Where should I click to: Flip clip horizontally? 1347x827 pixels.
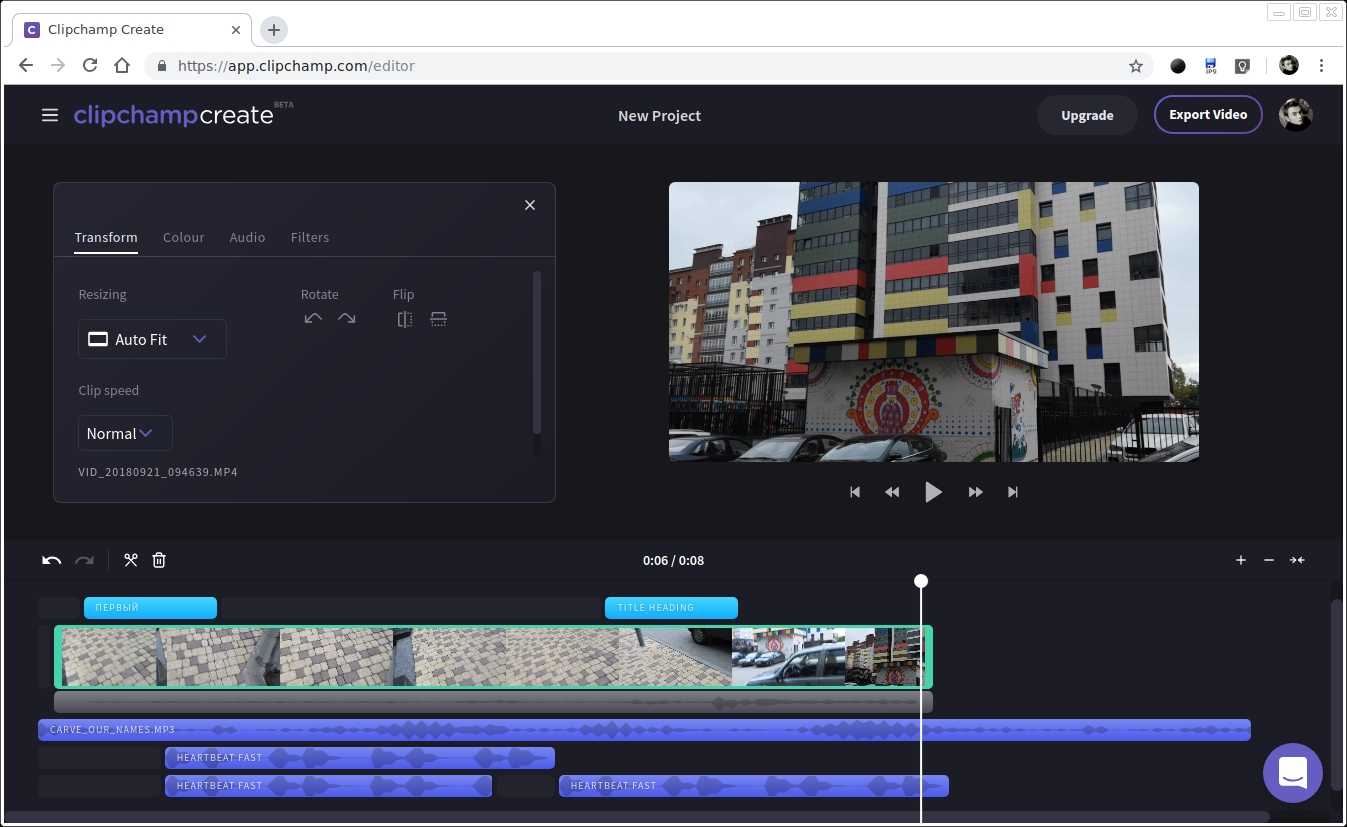[405, 319]
